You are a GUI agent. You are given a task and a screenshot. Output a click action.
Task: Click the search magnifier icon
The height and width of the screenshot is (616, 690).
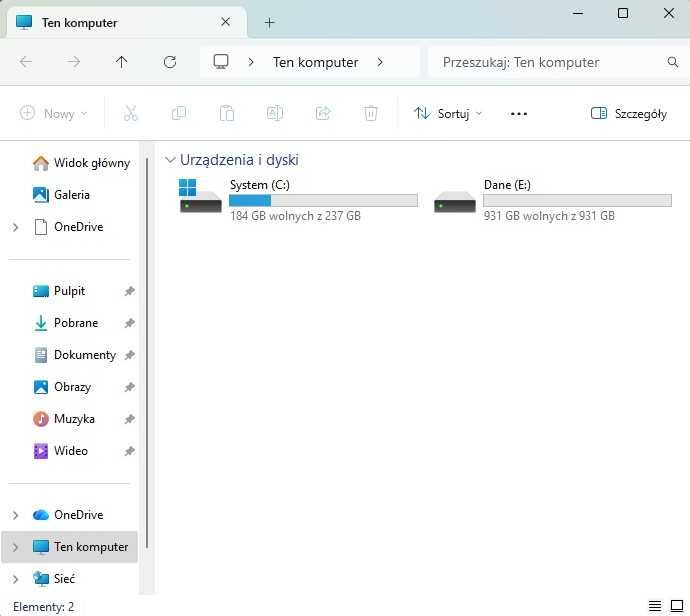pos(673,62)
